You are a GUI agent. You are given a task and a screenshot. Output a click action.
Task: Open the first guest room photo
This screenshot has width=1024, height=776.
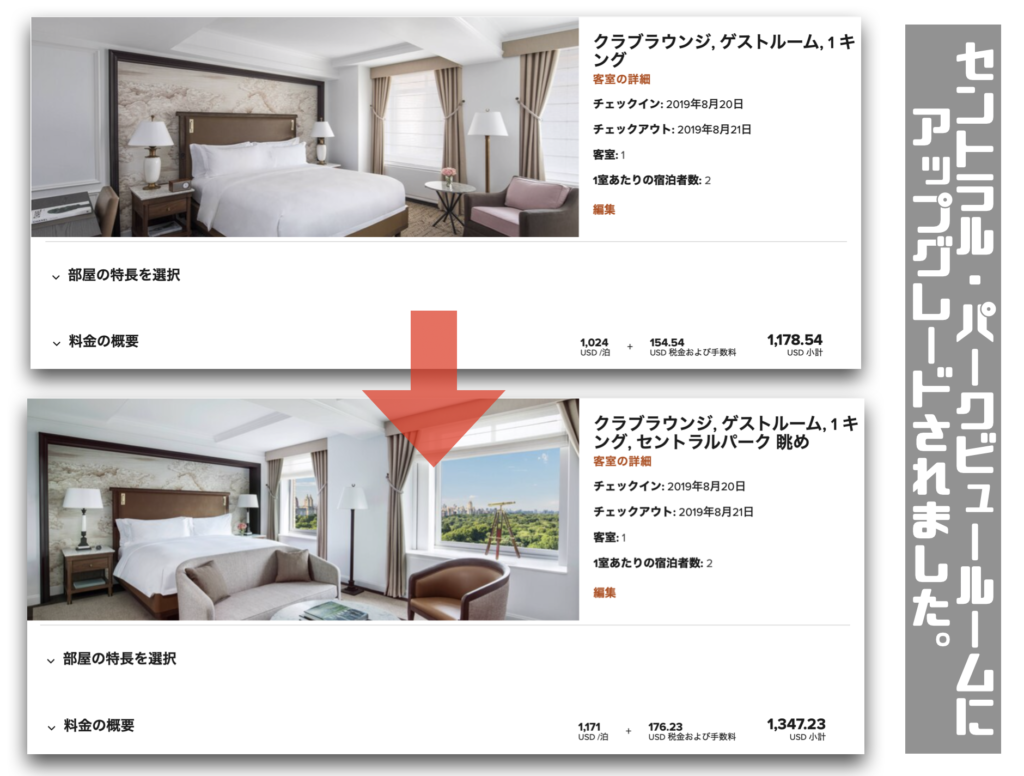point(305,127)
